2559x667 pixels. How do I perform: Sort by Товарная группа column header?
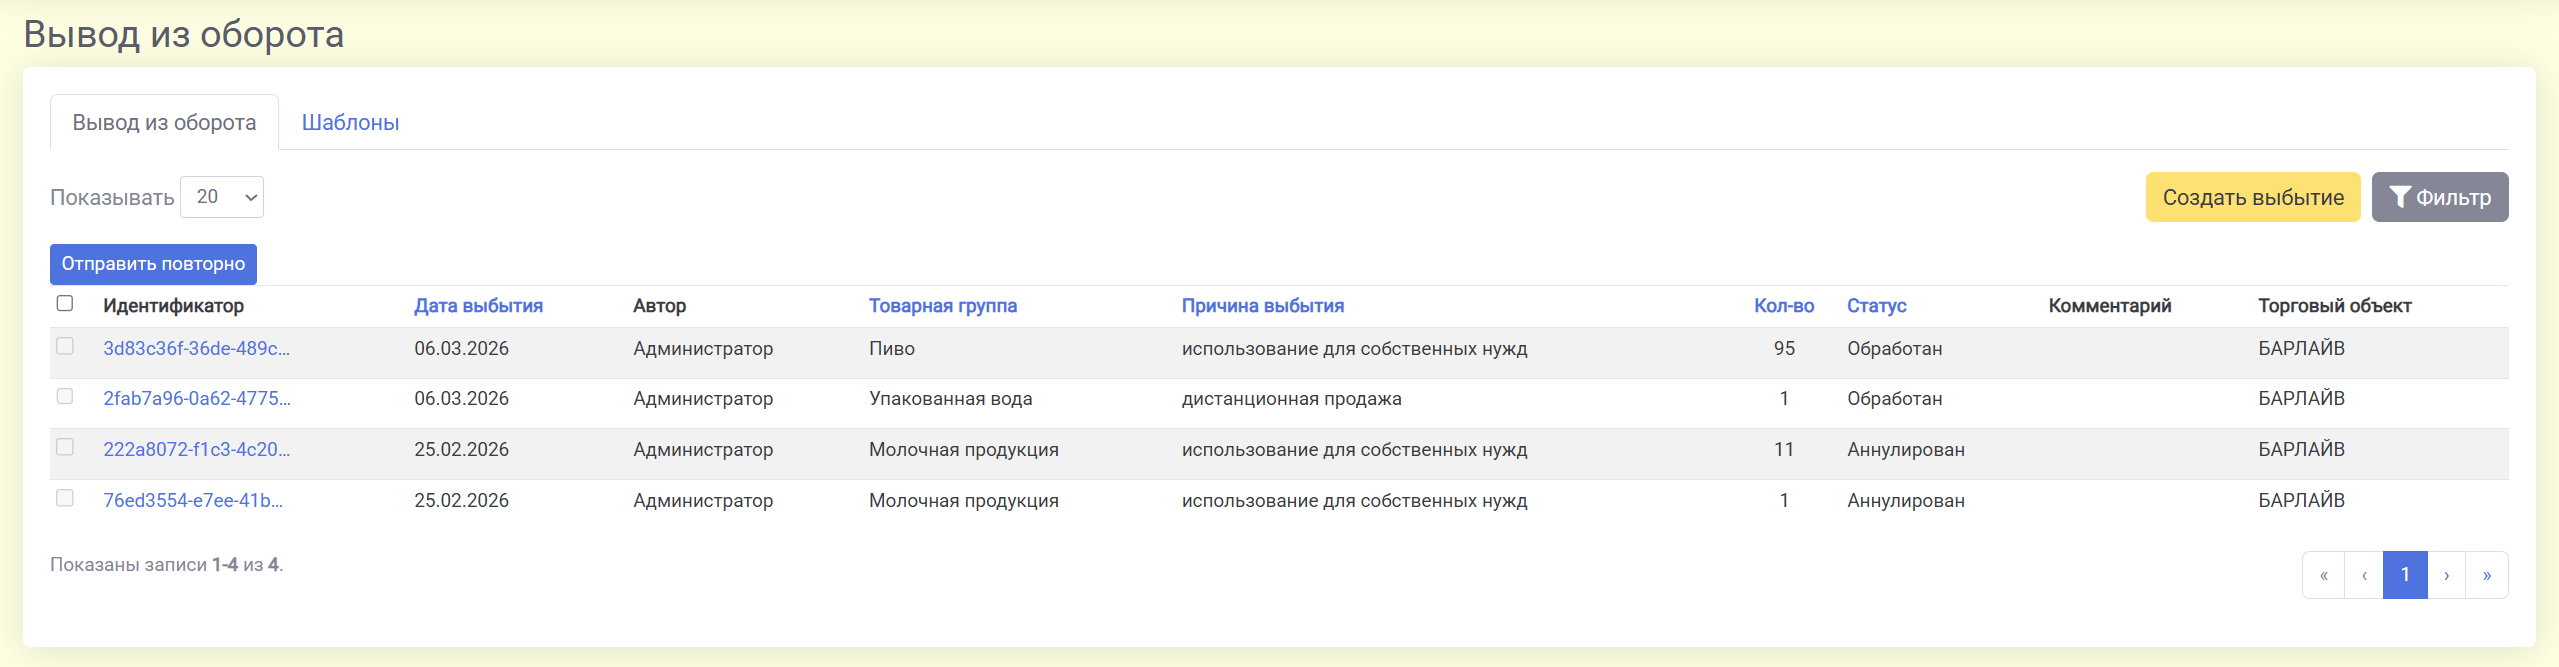[942, 306]
